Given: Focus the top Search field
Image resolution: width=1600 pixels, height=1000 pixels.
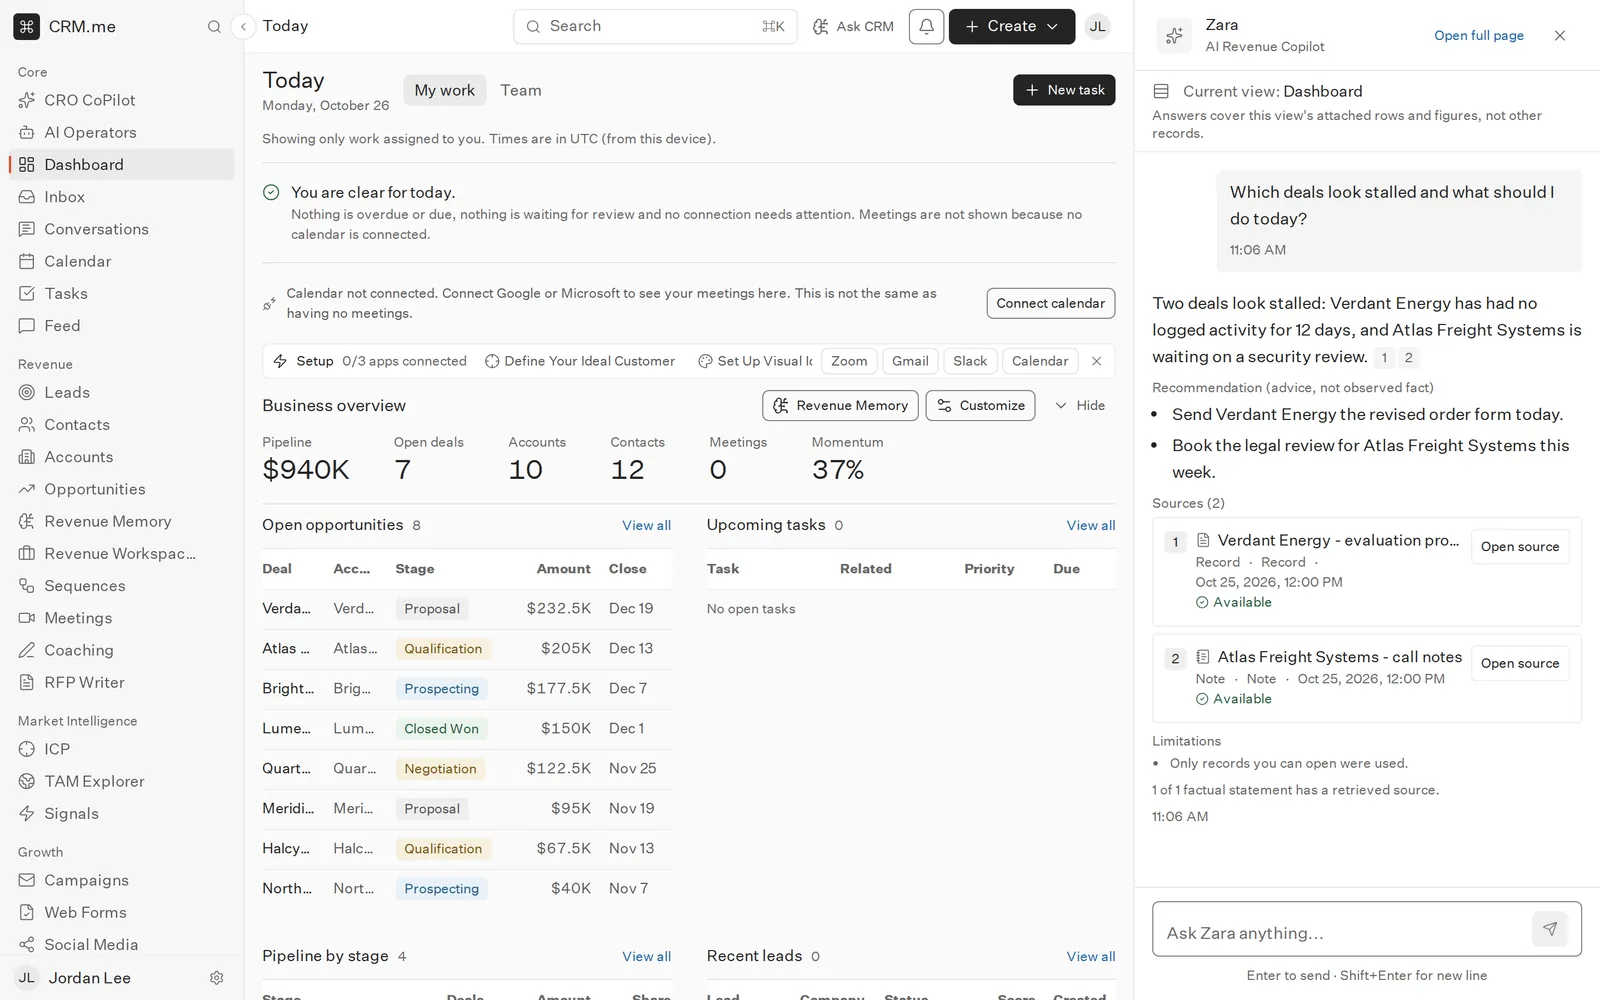Looking at the screenshot, I should [655, 27].
